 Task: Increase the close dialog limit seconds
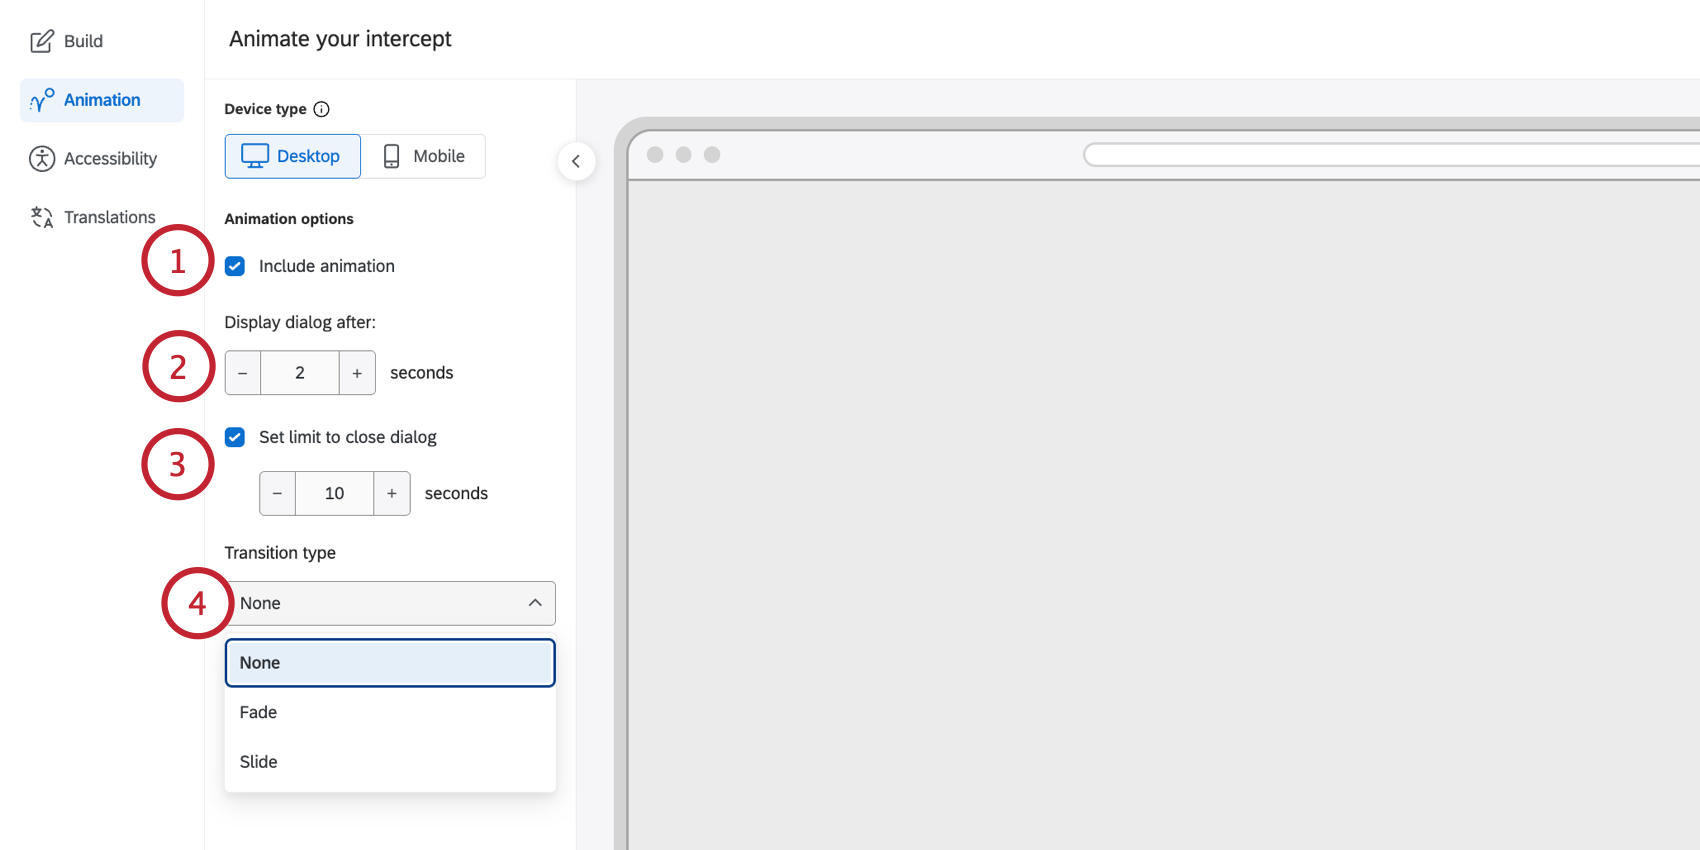392,493
